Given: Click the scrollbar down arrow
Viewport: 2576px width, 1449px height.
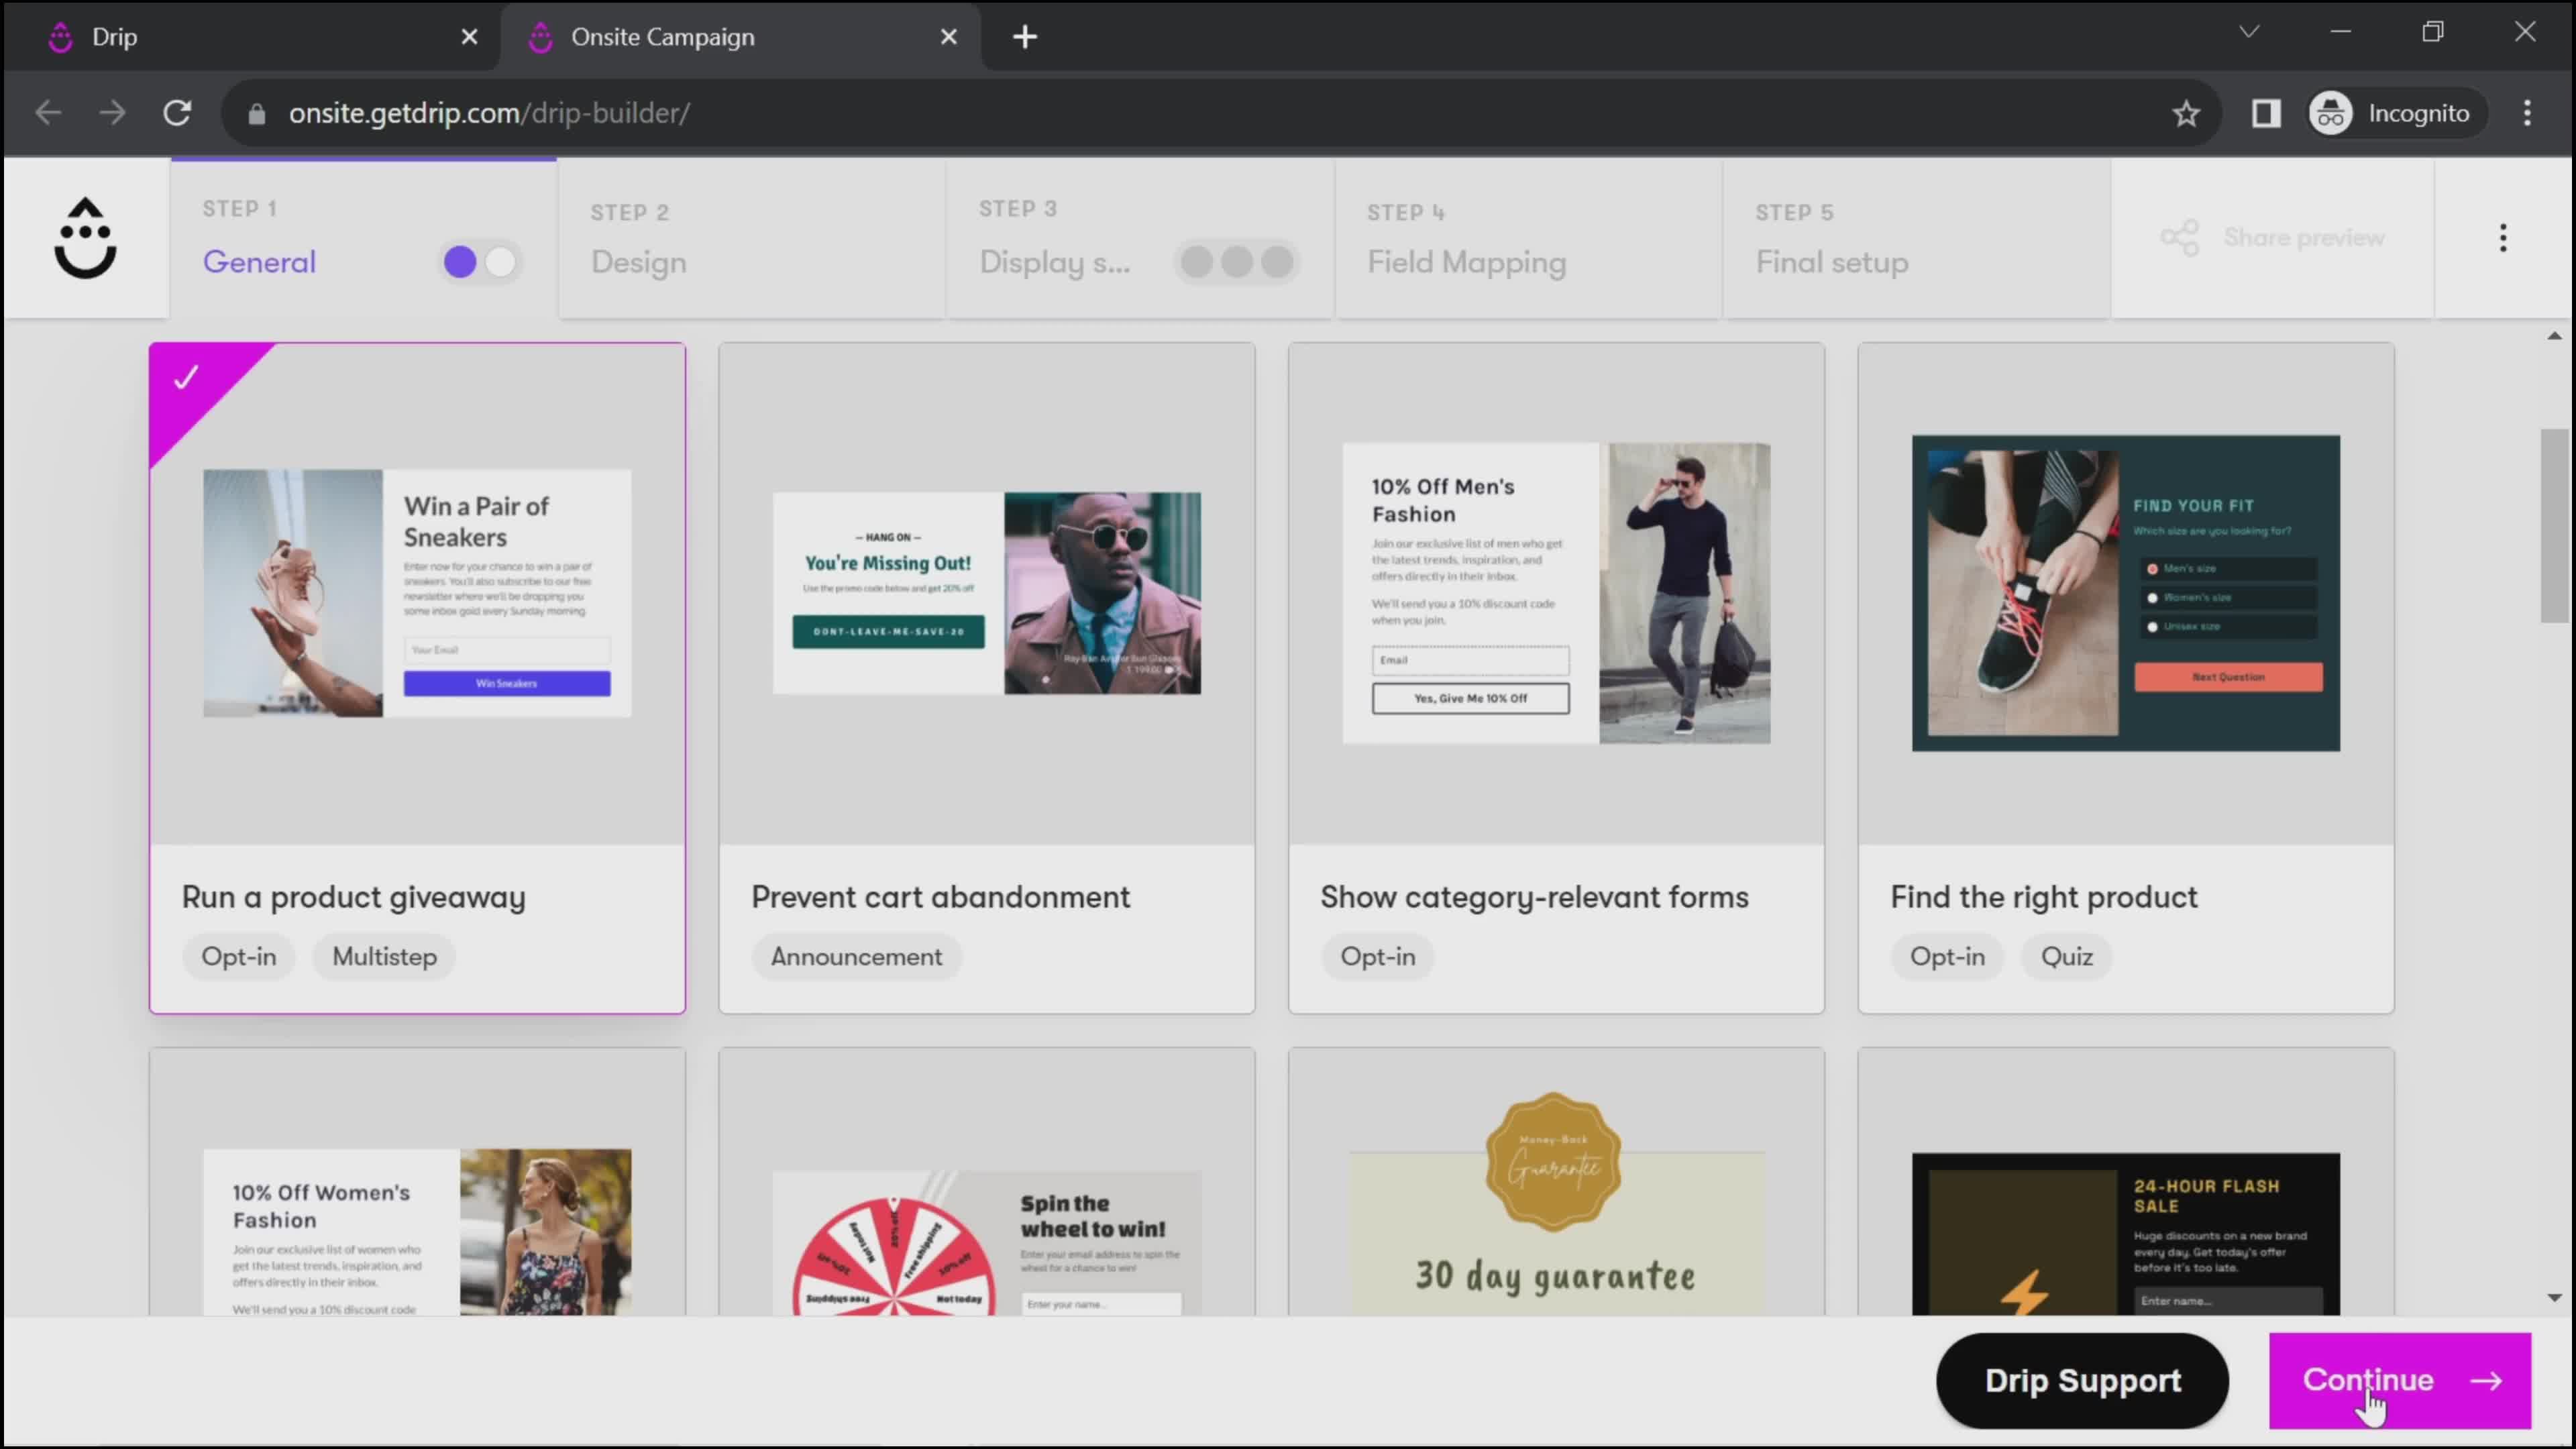Looking at the screenshot, I should point(2554,1298).
